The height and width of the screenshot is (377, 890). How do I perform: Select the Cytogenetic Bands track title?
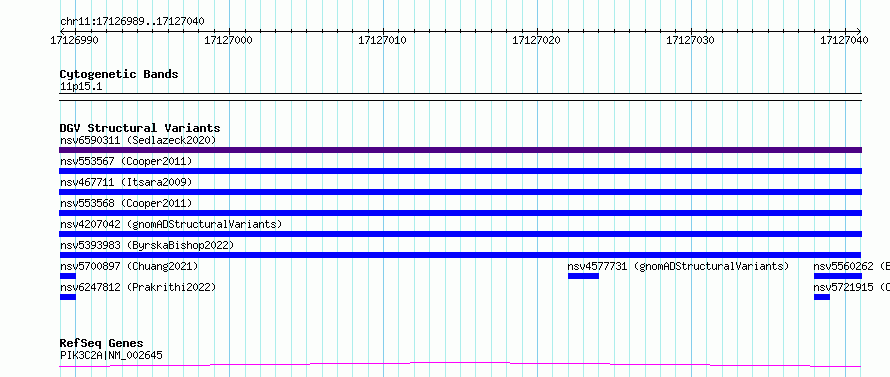119,74
